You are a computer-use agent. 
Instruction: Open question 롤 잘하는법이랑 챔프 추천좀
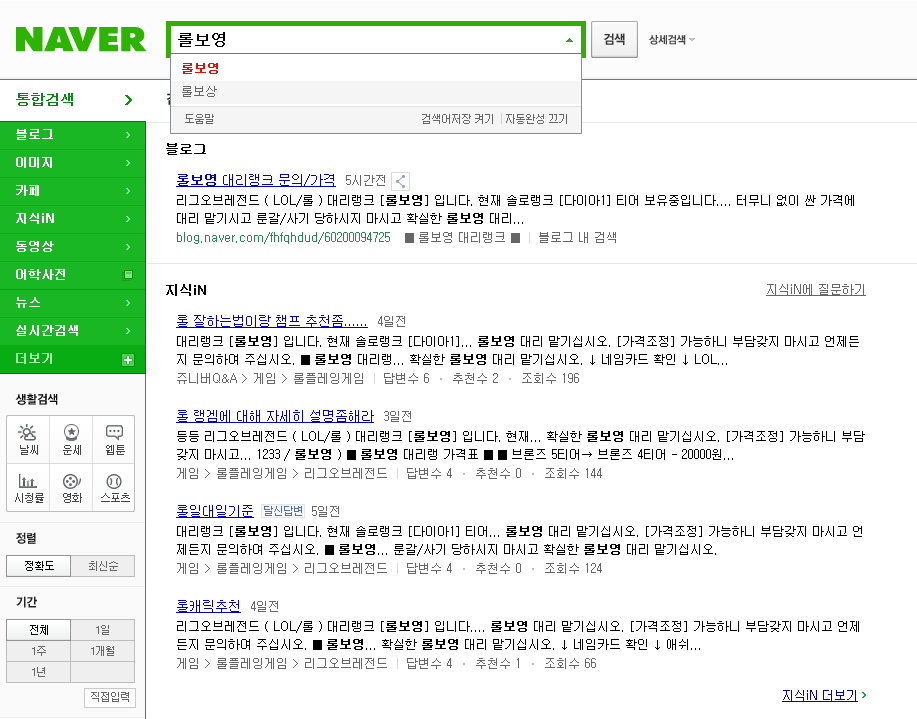click(271, 321)
